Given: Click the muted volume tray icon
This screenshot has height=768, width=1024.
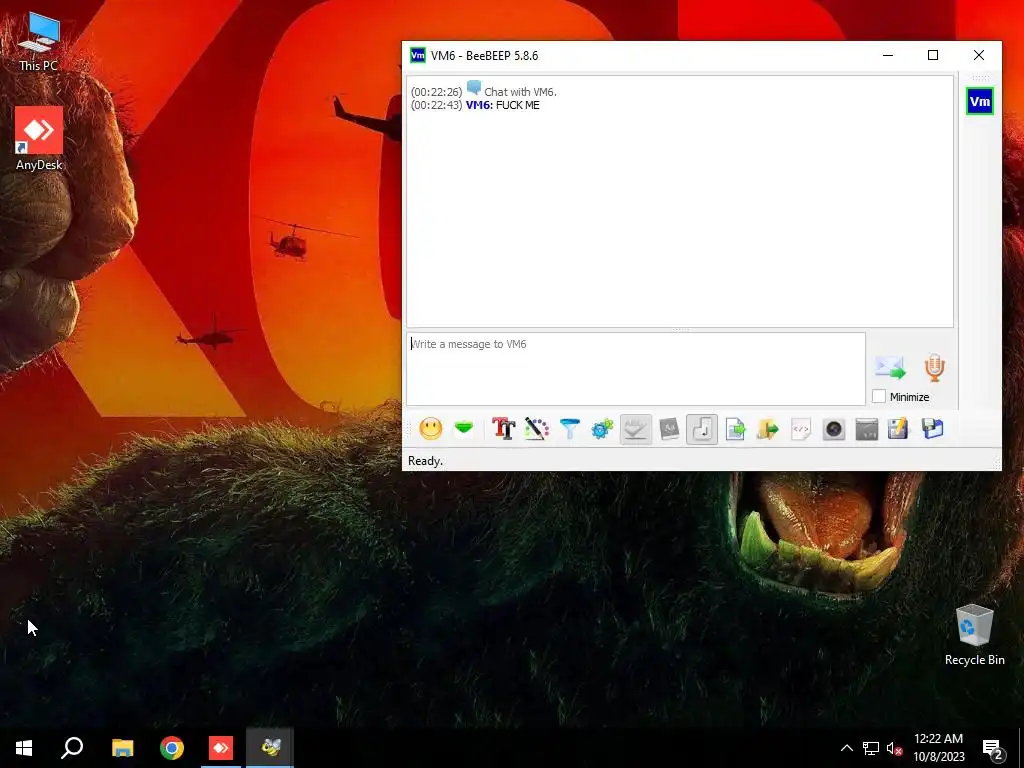Looking at the screenshot, I should (x=895, y=748).
